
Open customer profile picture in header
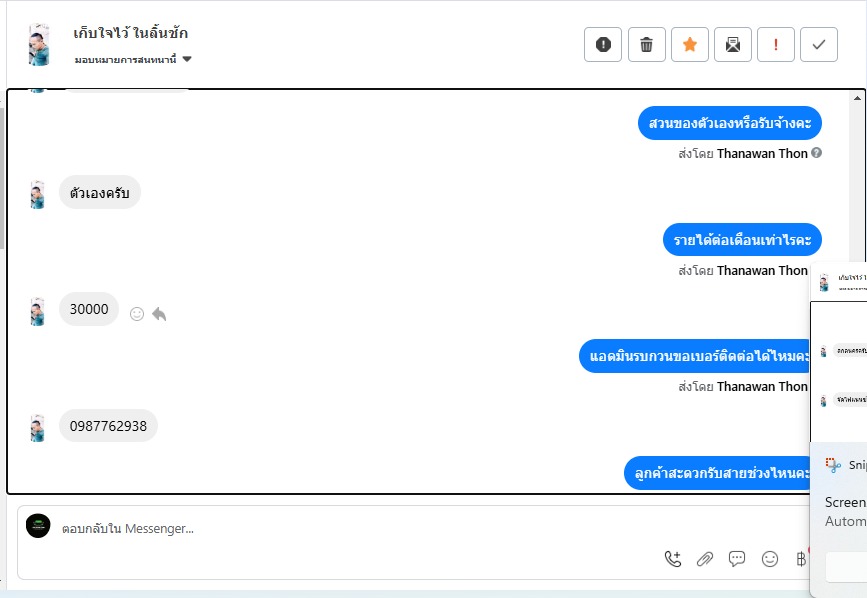(39, 45)
